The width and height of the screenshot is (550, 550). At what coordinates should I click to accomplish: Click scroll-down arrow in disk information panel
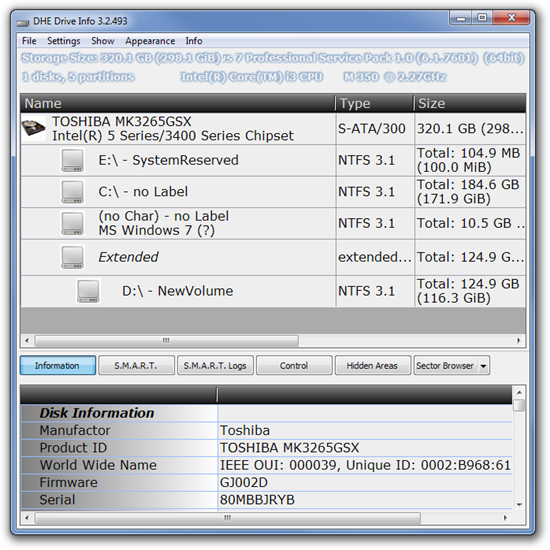[x=519, y=504]
